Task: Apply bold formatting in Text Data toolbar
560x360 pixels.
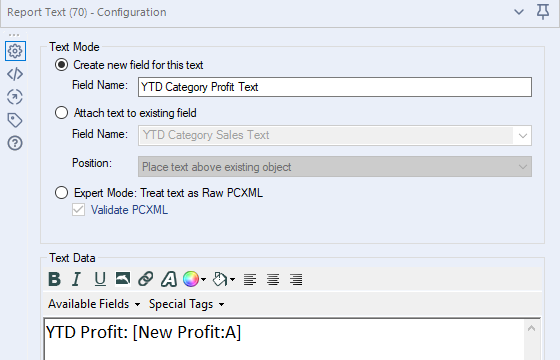Action: [55, 279]
